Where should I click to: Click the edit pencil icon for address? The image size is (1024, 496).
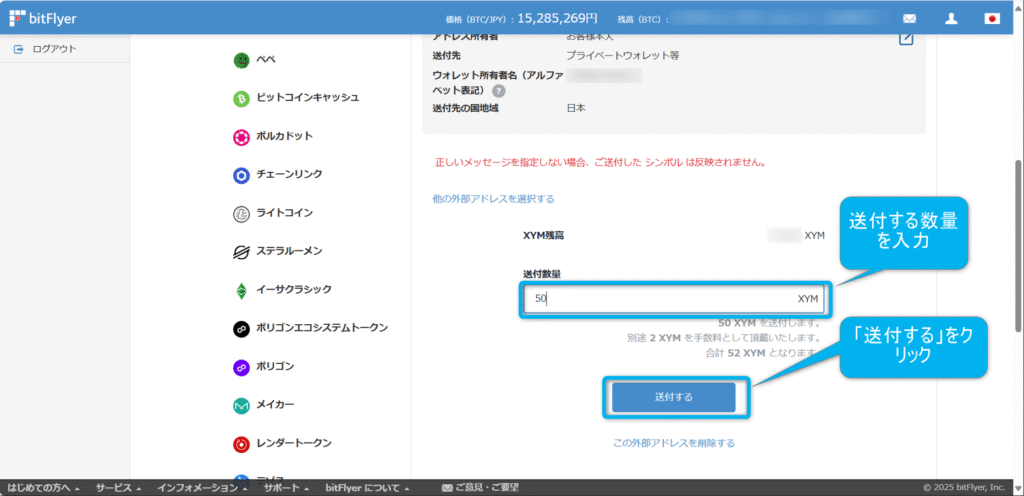(x=906, y=39)
